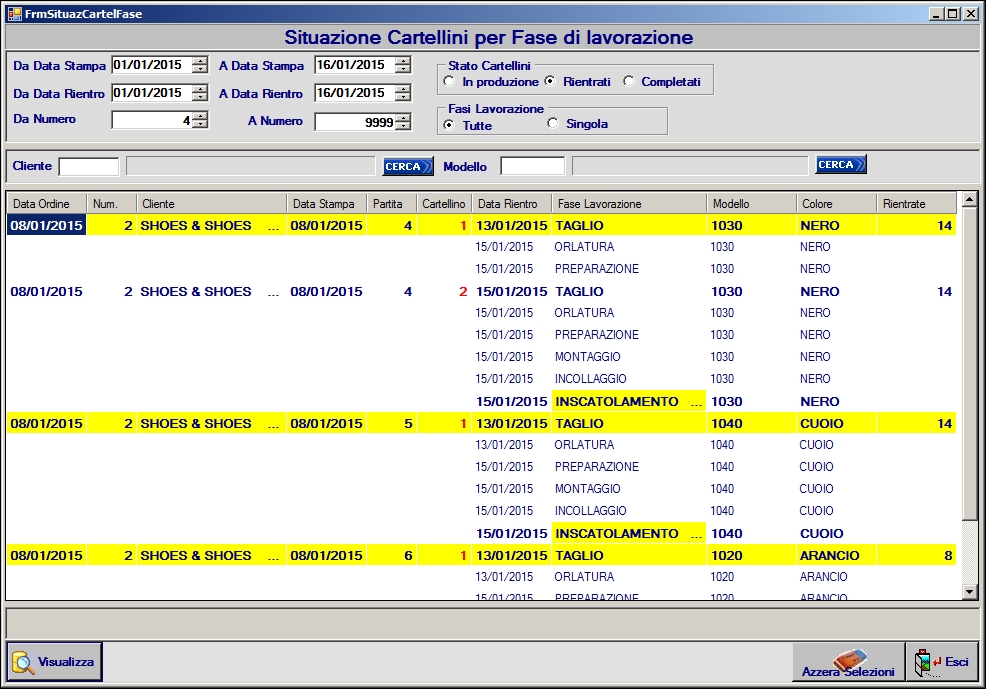Select the Tutte fasi lavorazione option
The height and width of the screenshot is (689, 986).
449,124
